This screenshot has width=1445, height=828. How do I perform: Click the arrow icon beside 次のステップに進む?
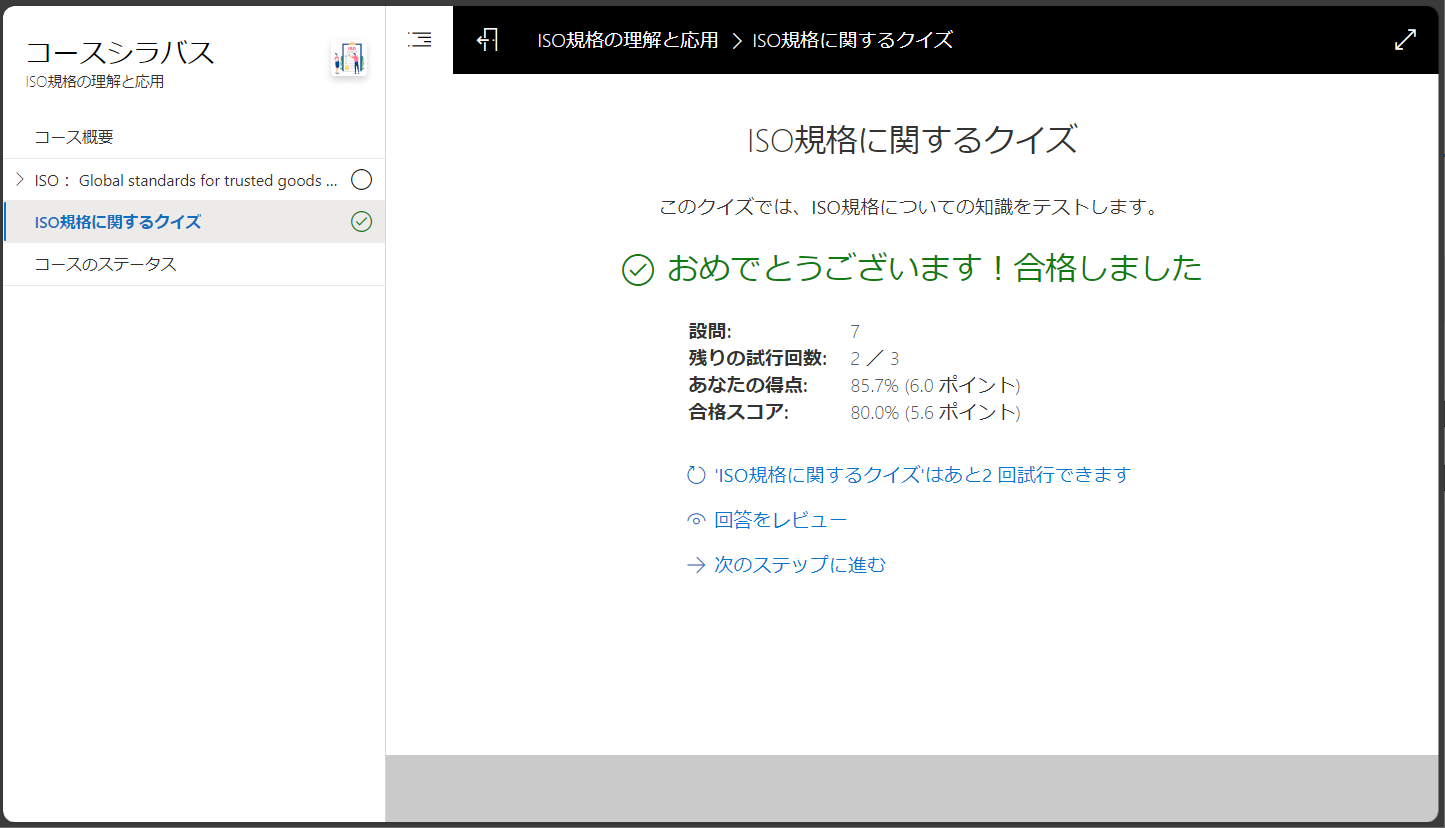point(696,565)
